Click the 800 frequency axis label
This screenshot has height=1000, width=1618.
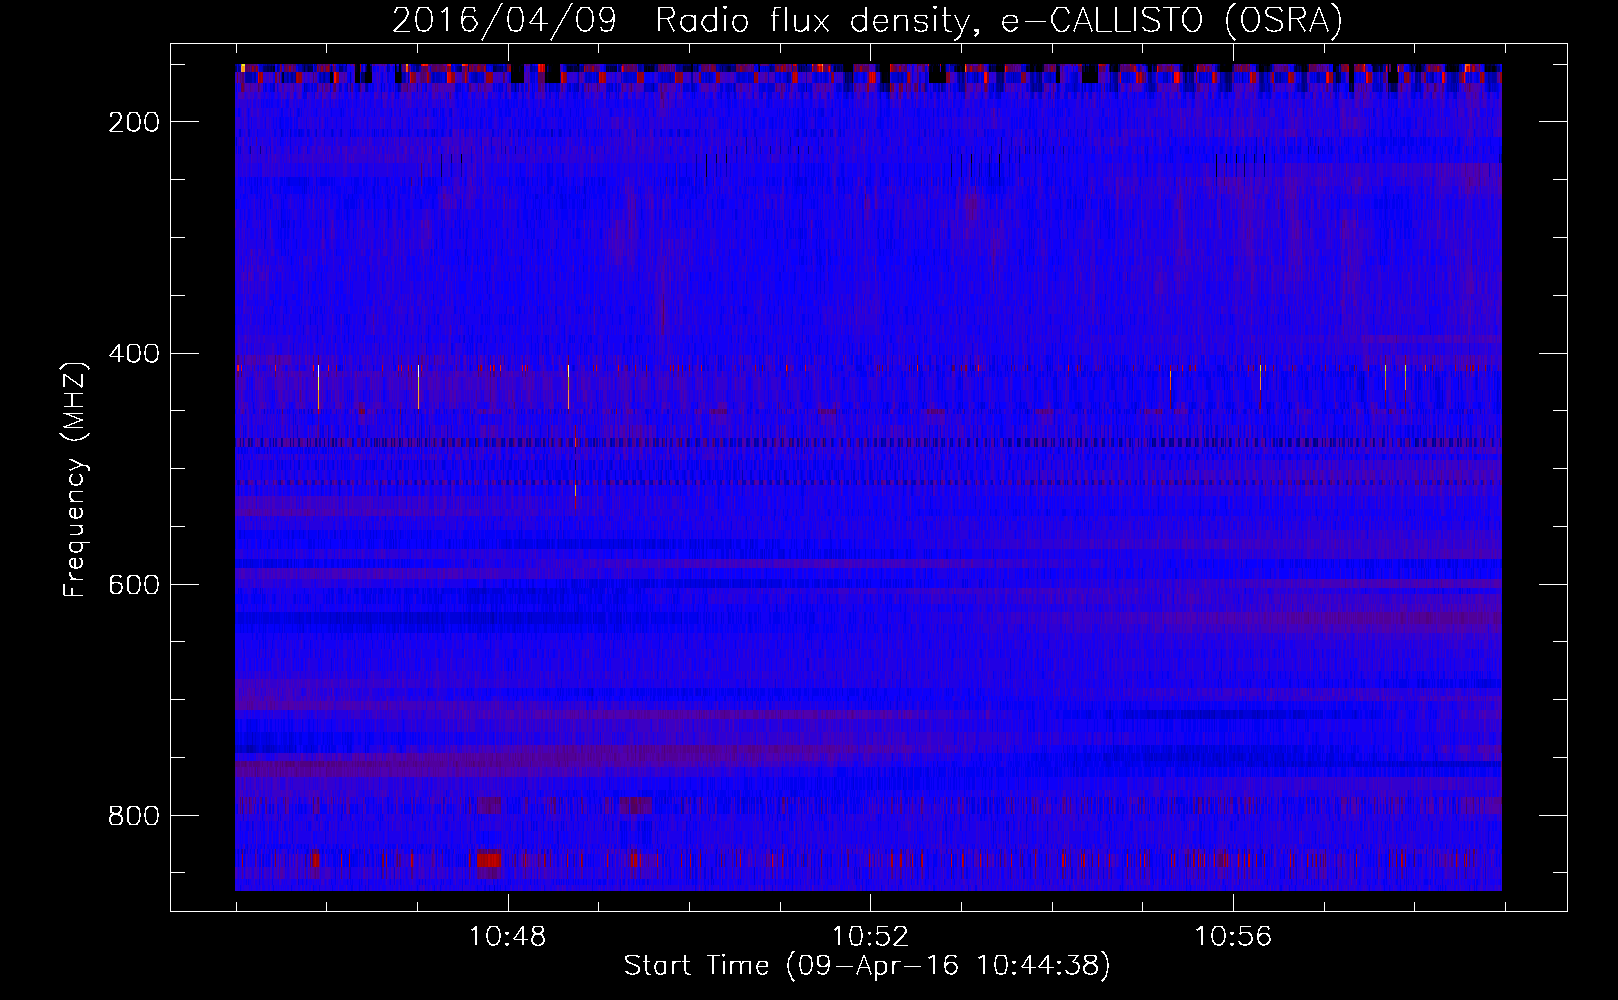point(134,816)
